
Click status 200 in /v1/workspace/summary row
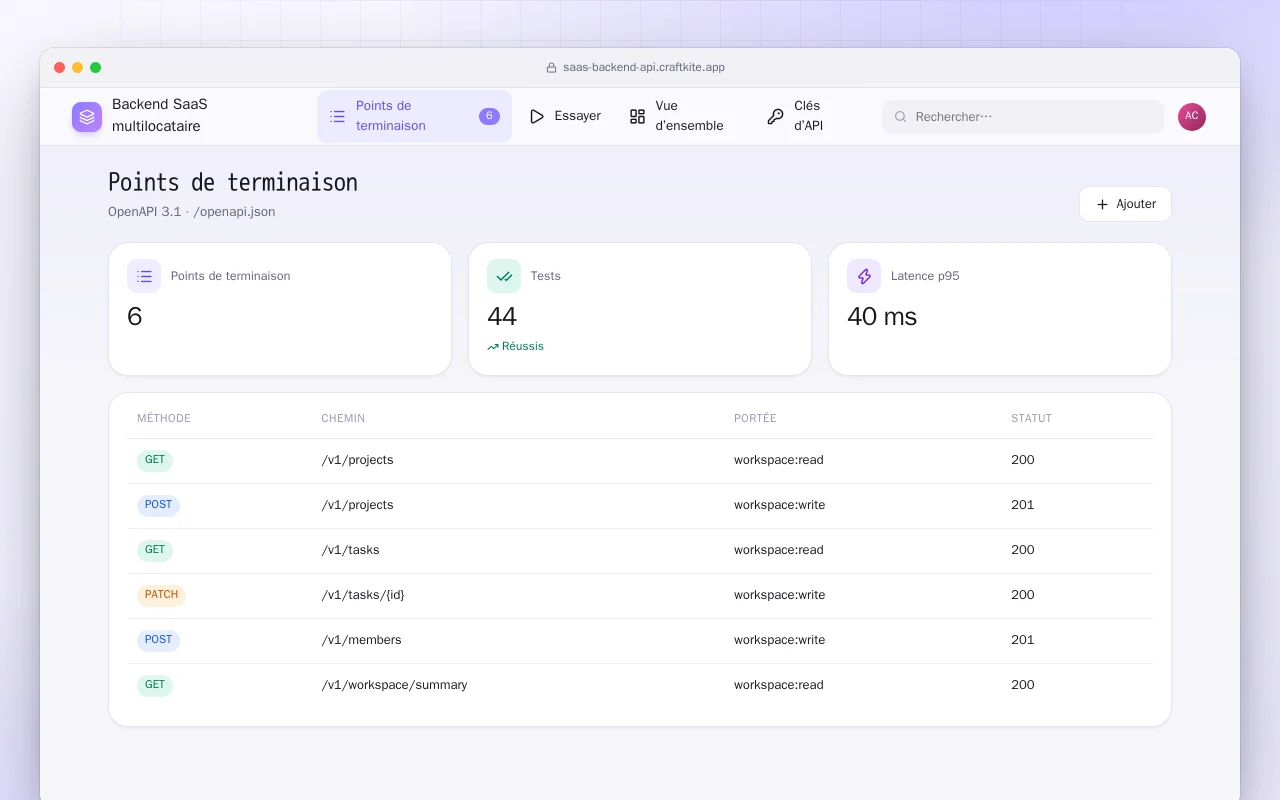[1023, 685]
